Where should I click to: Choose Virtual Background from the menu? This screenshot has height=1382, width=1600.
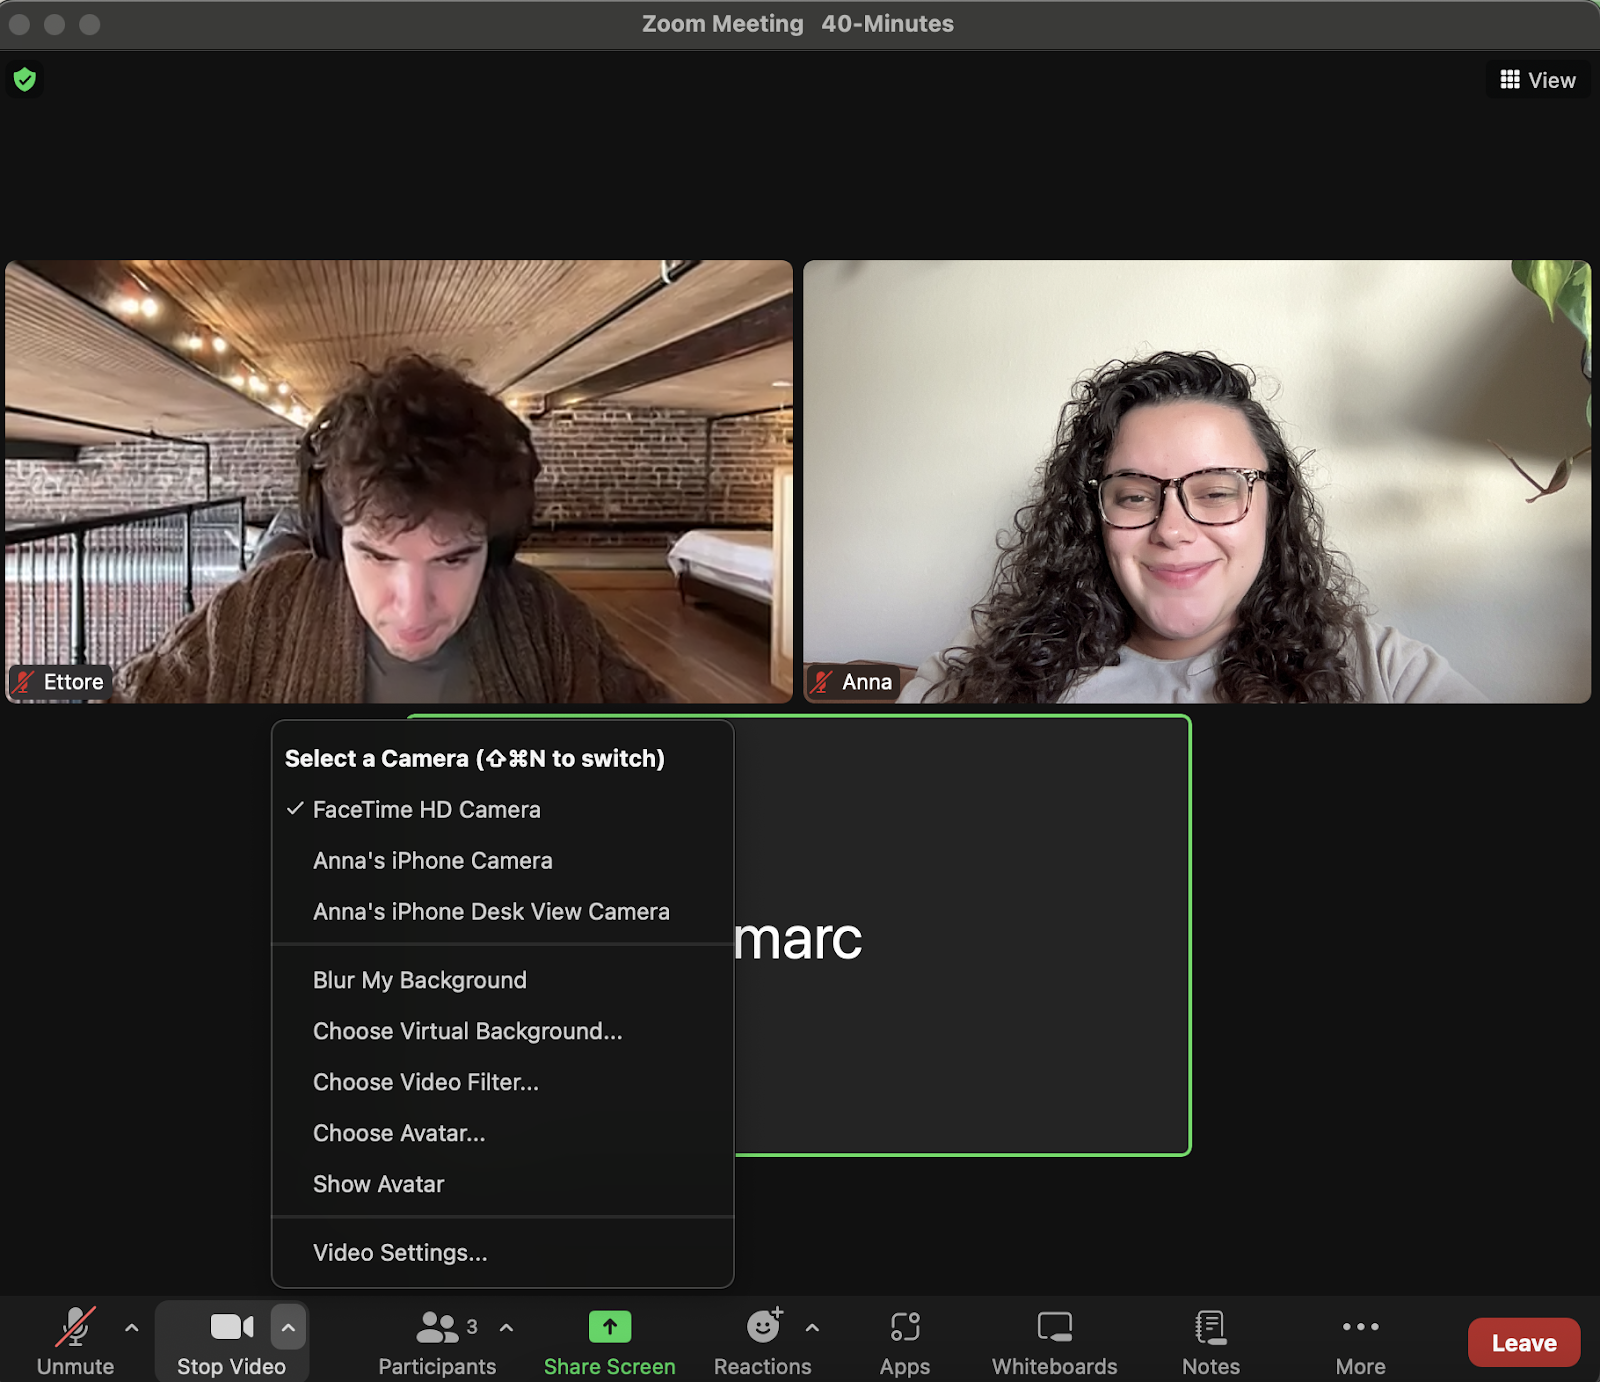click(x=467, y=1031)
